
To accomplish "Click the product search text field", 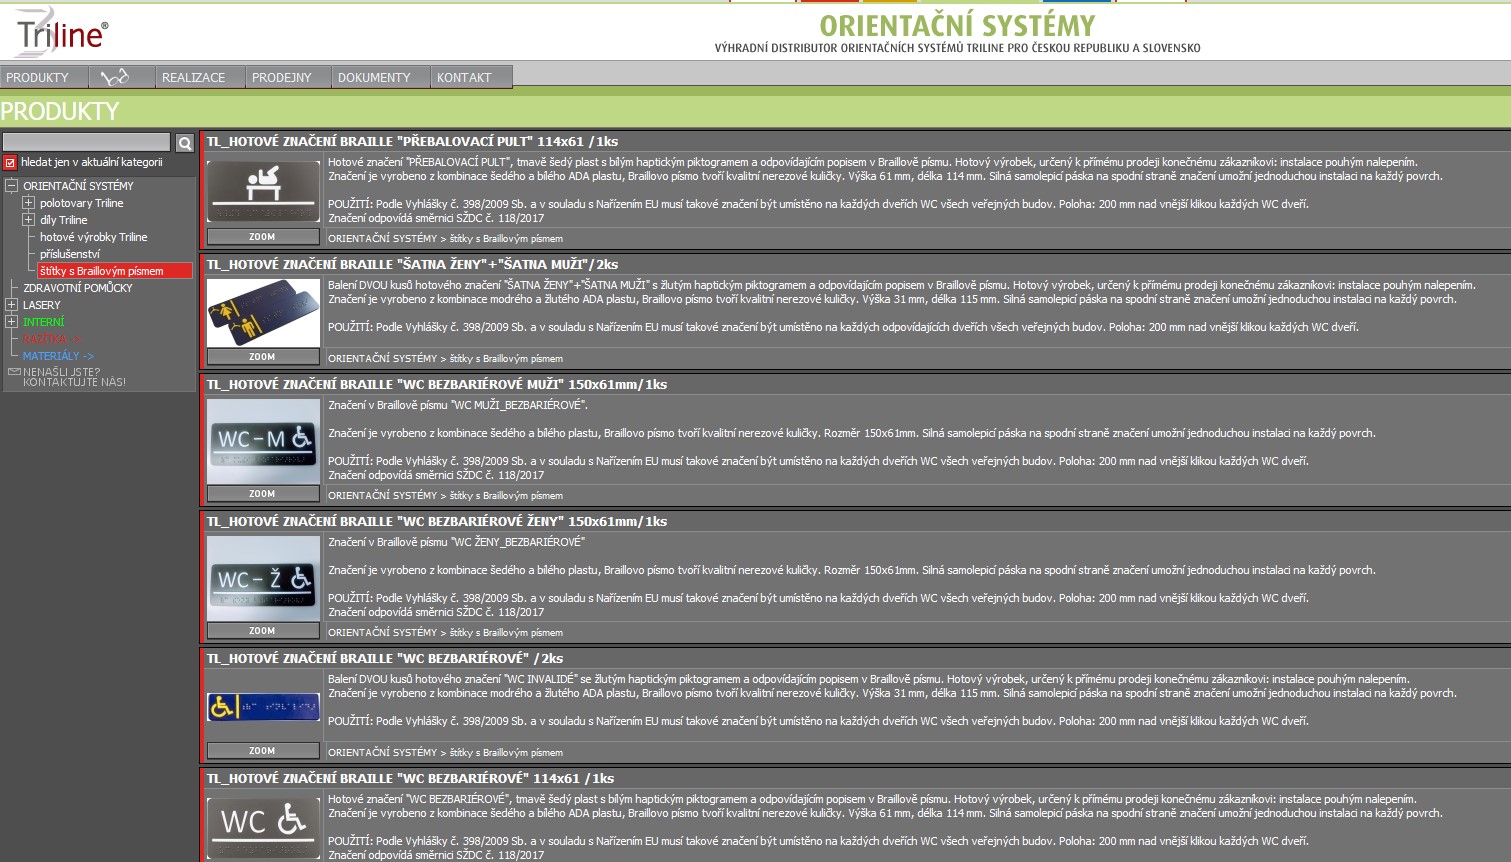I will coord(87,143).
